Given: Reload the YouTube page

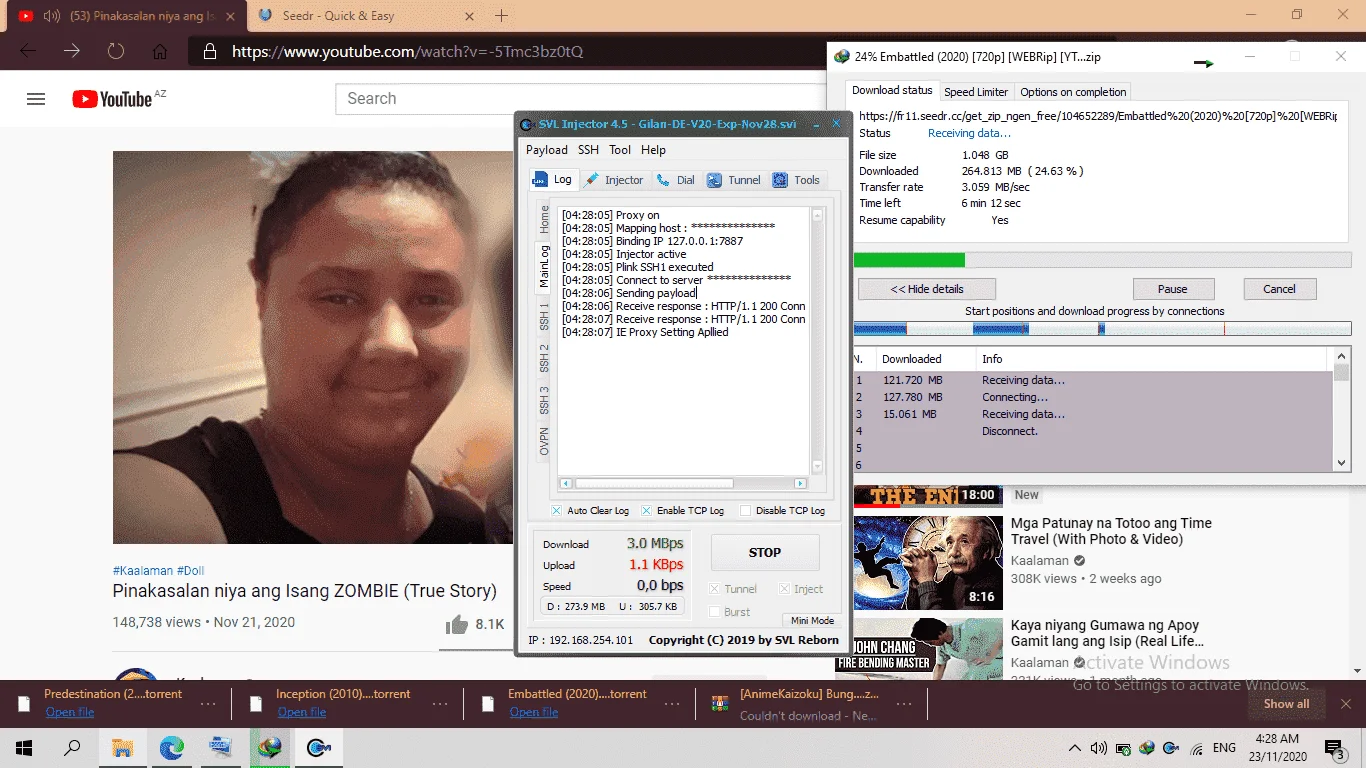Looking at the screenshot, I should [x=116, y=51].
